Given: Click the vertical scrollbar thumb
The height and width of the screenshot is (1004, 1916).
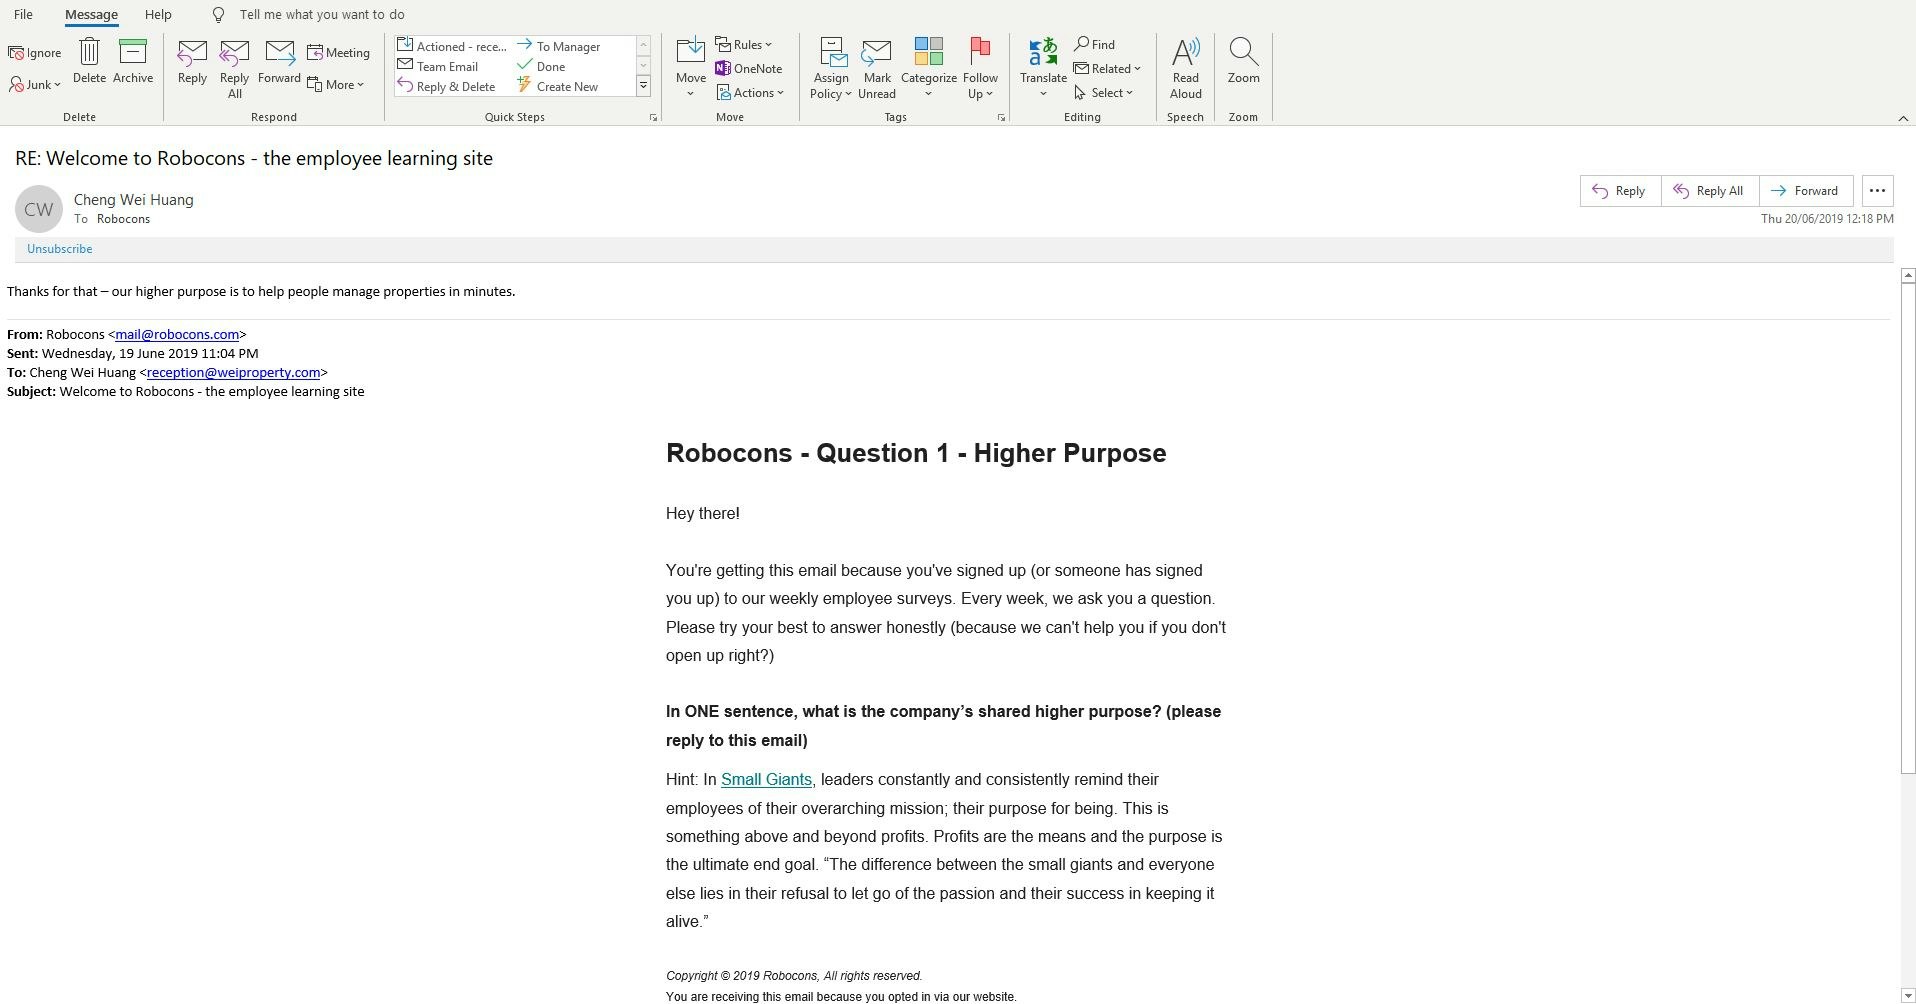Looking at the screenshot, I should point(1908,528).
